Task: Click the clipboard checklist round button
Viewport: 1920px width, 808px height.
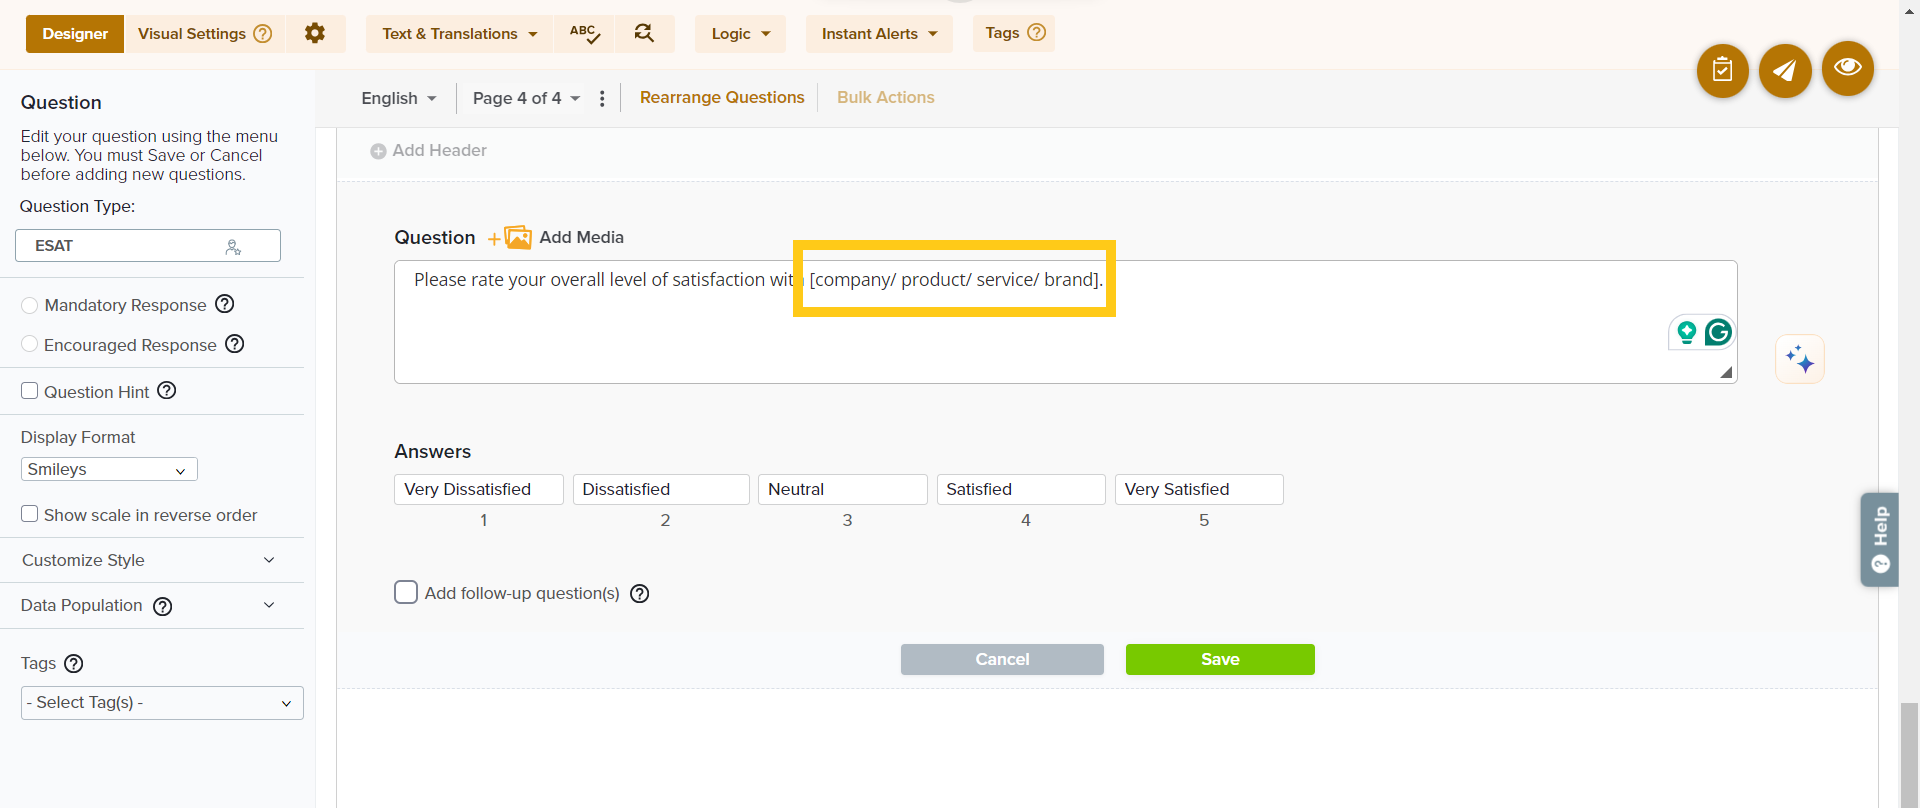Action: pos(1722,70)
